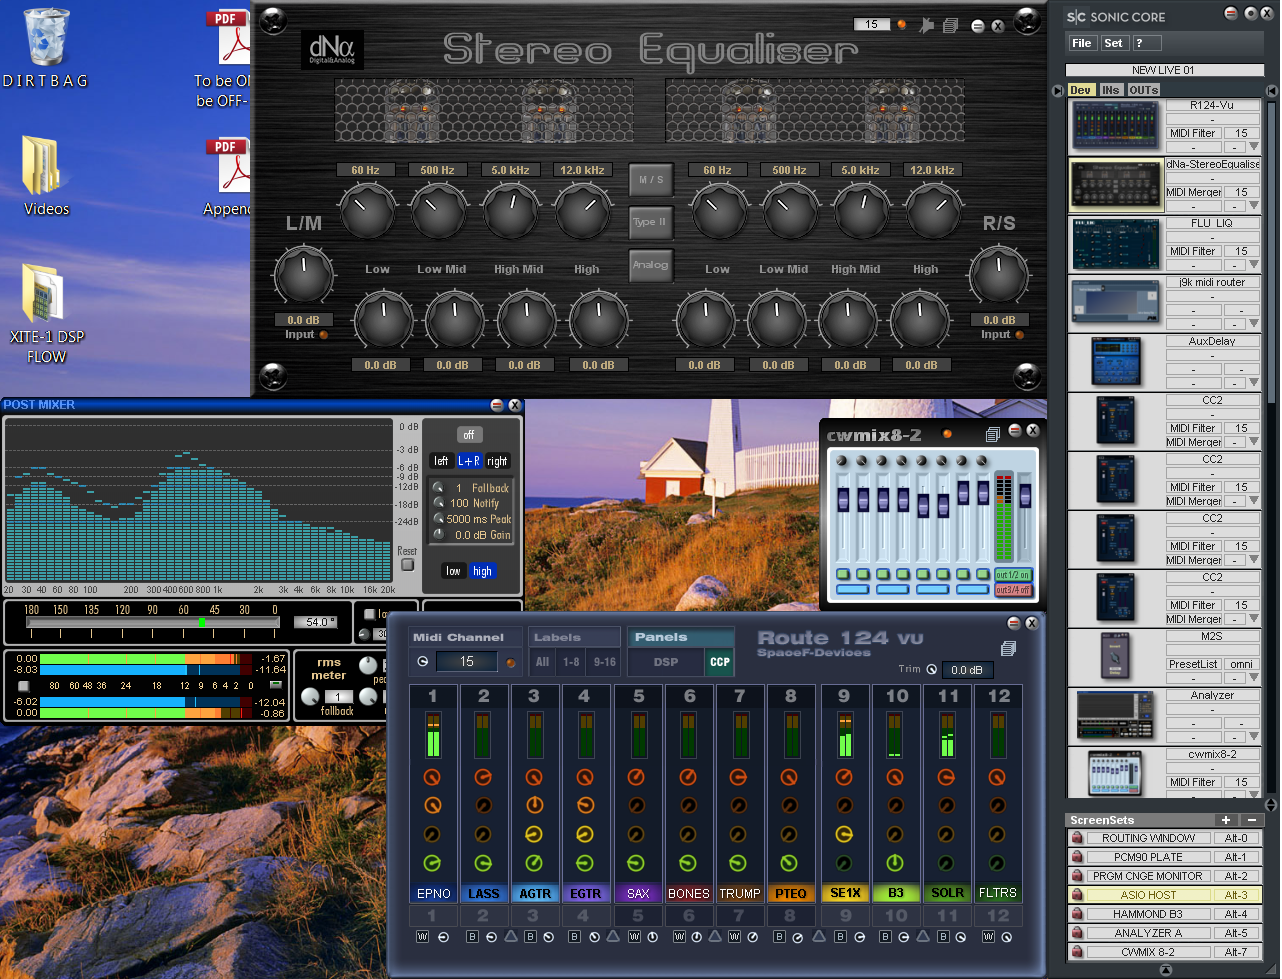Collapse Sonic Core panel using the left arrow button

pos(1058,91)
